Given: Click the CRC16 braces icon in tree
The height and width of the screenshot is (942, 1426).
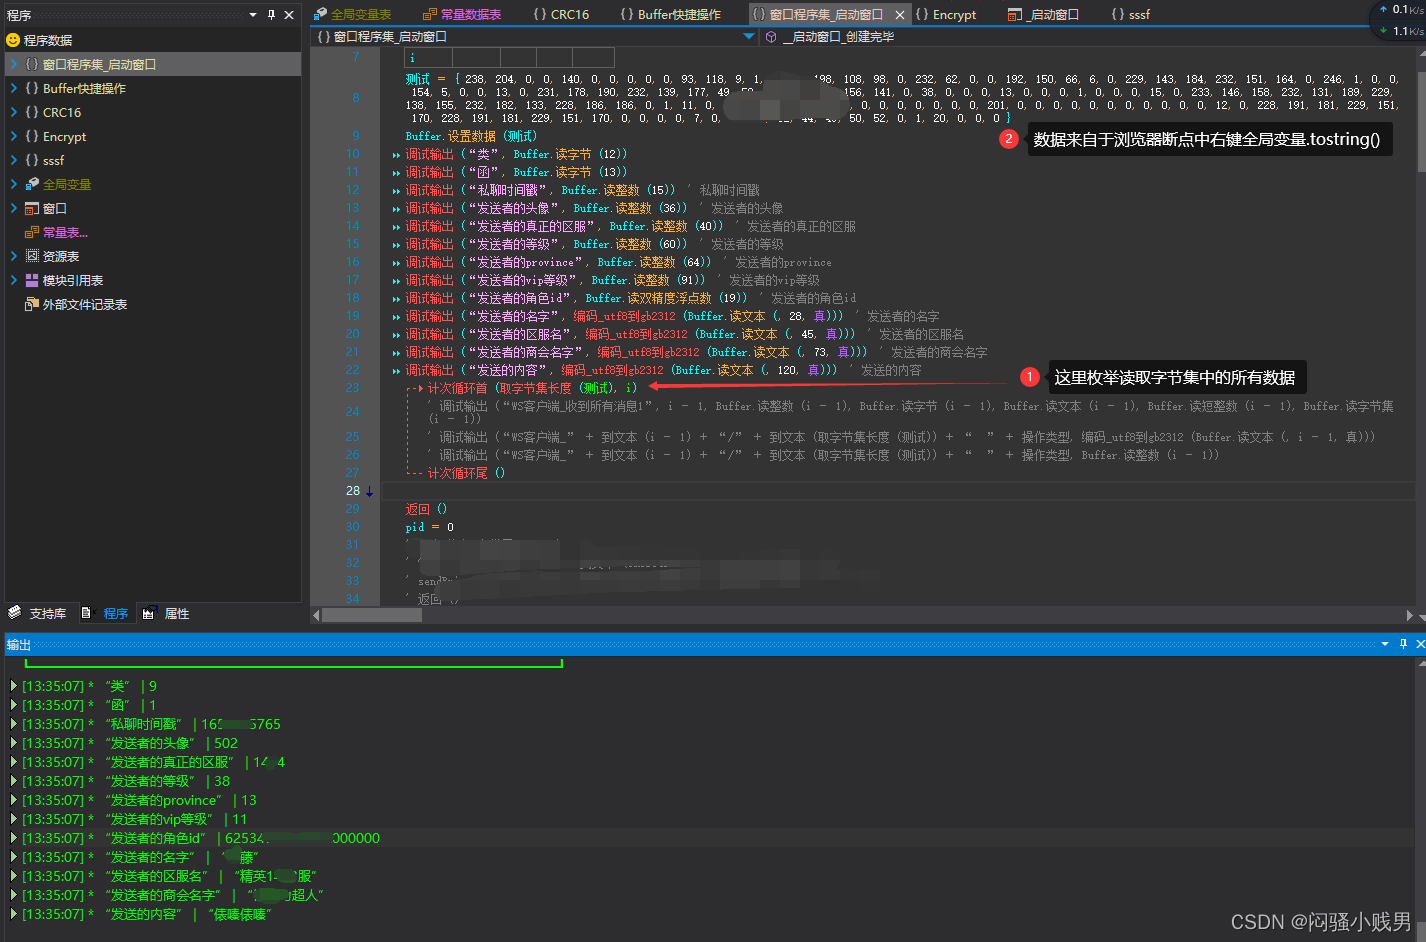Looking at the screenshot, I should 32,112.
